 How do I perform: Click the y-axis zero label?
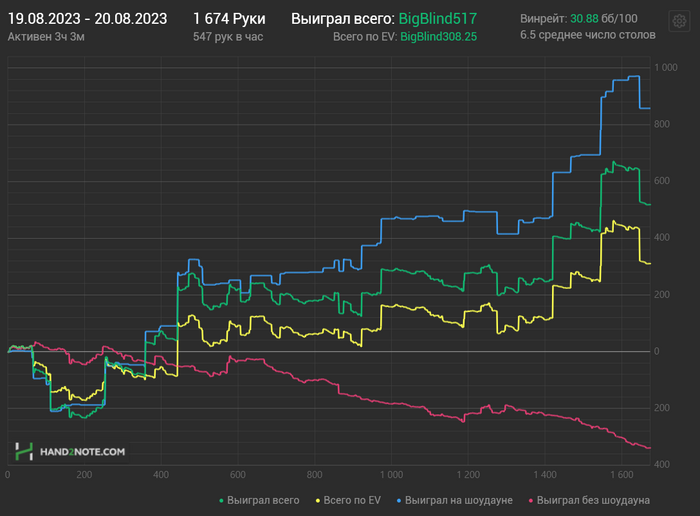click(x=656, y=351)
